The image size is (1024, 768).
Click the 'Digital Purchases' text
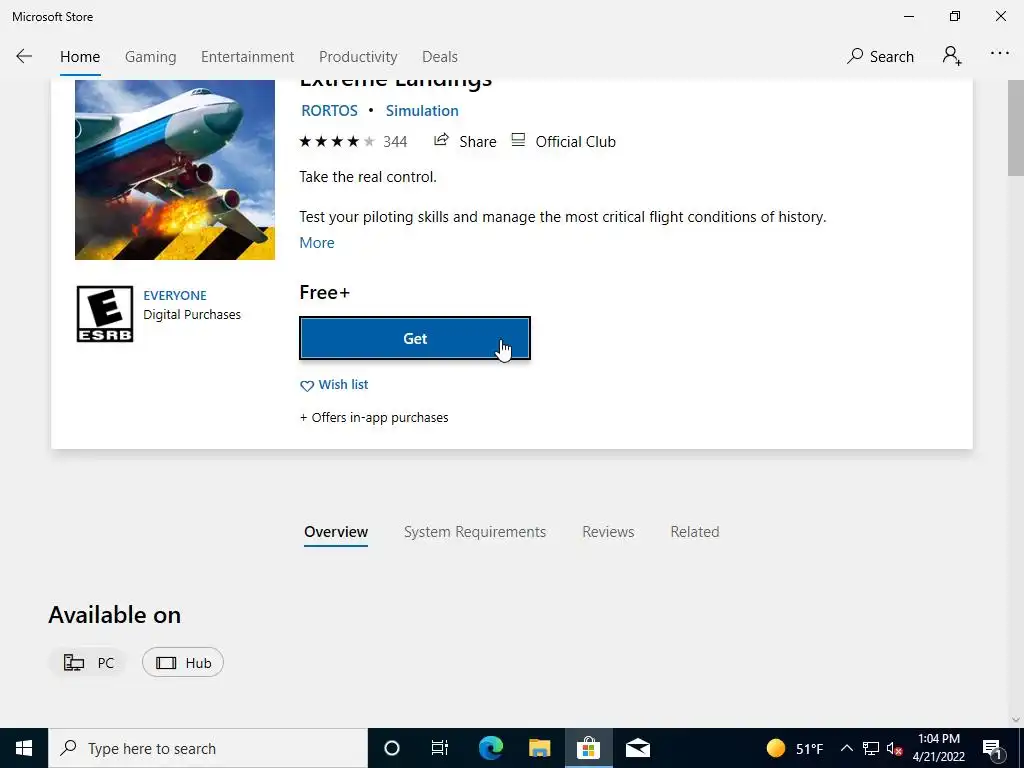(x=192, y=315)
